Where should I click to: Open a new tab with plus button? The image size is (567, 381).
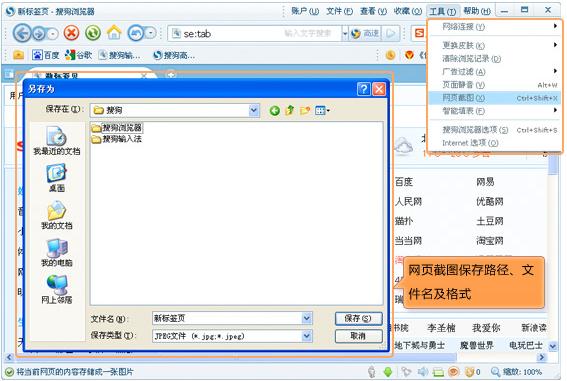[171, 74]
